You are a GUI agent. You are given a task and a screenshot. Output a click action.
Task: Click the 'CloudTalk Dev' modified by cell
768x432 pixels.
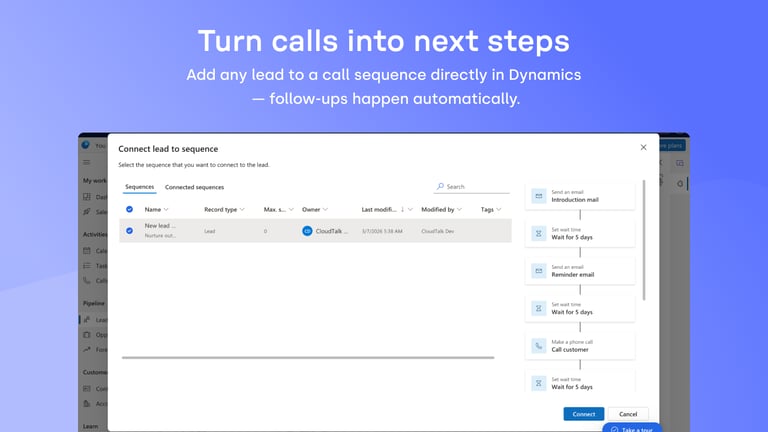coord(437,231)
